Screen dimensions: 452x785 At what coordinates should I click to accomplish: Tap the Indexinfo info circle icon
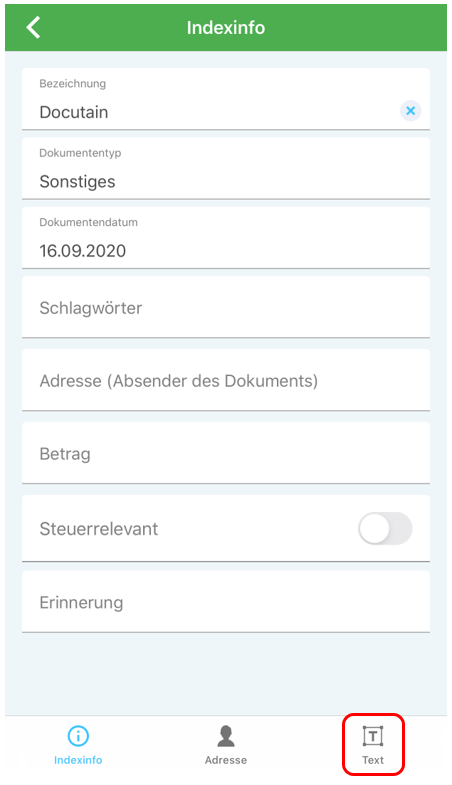78,736
